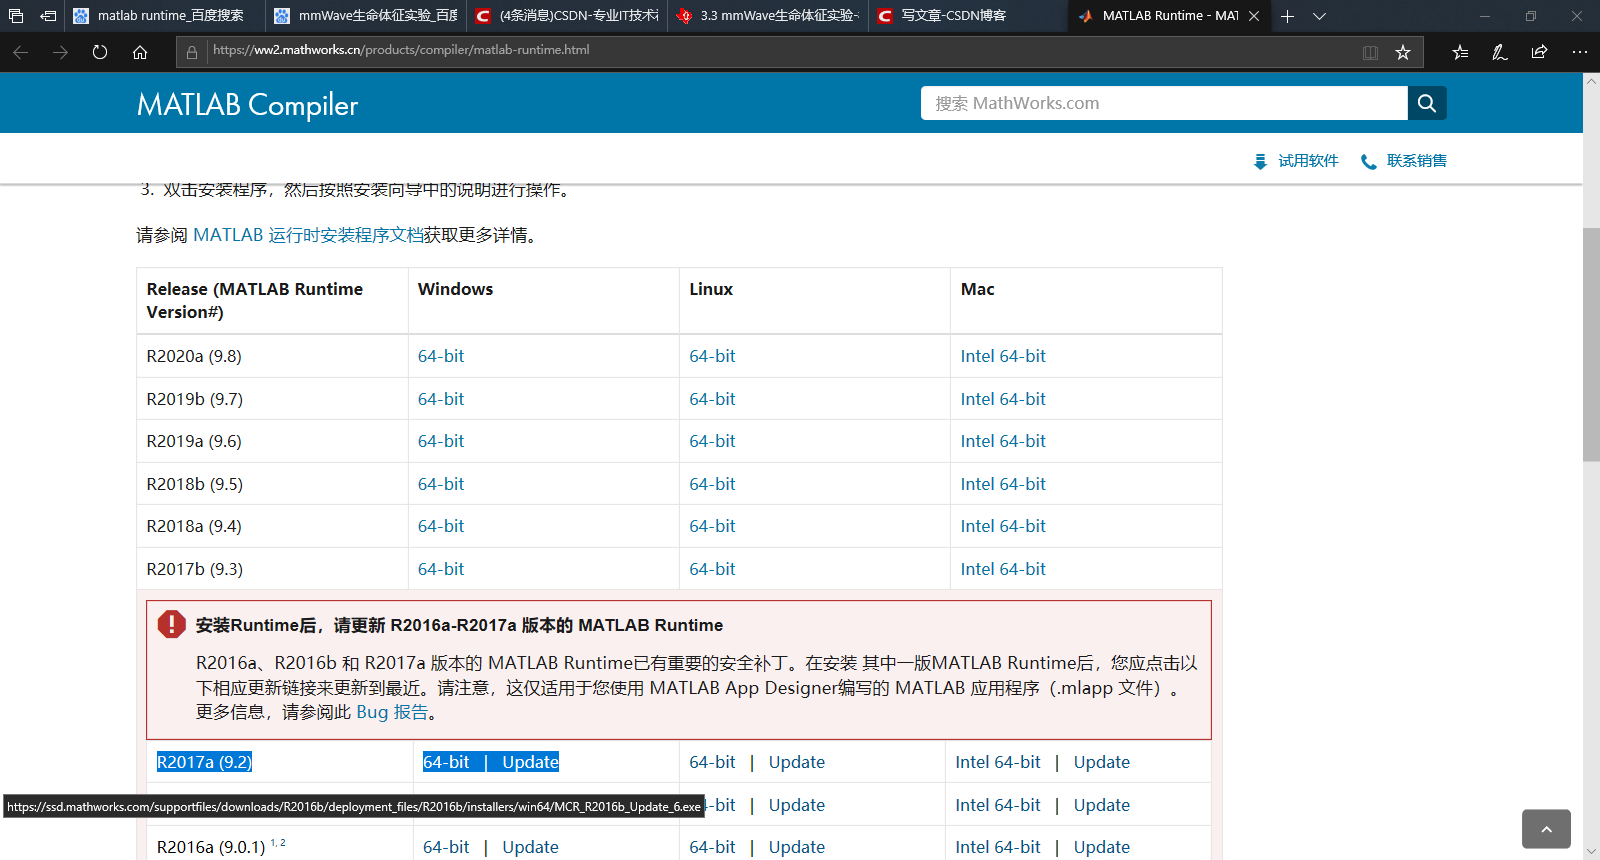The width and height of the screenshot is (1600, 860).
Task: Click the 试用软件 link
Action: point(1296,161)
